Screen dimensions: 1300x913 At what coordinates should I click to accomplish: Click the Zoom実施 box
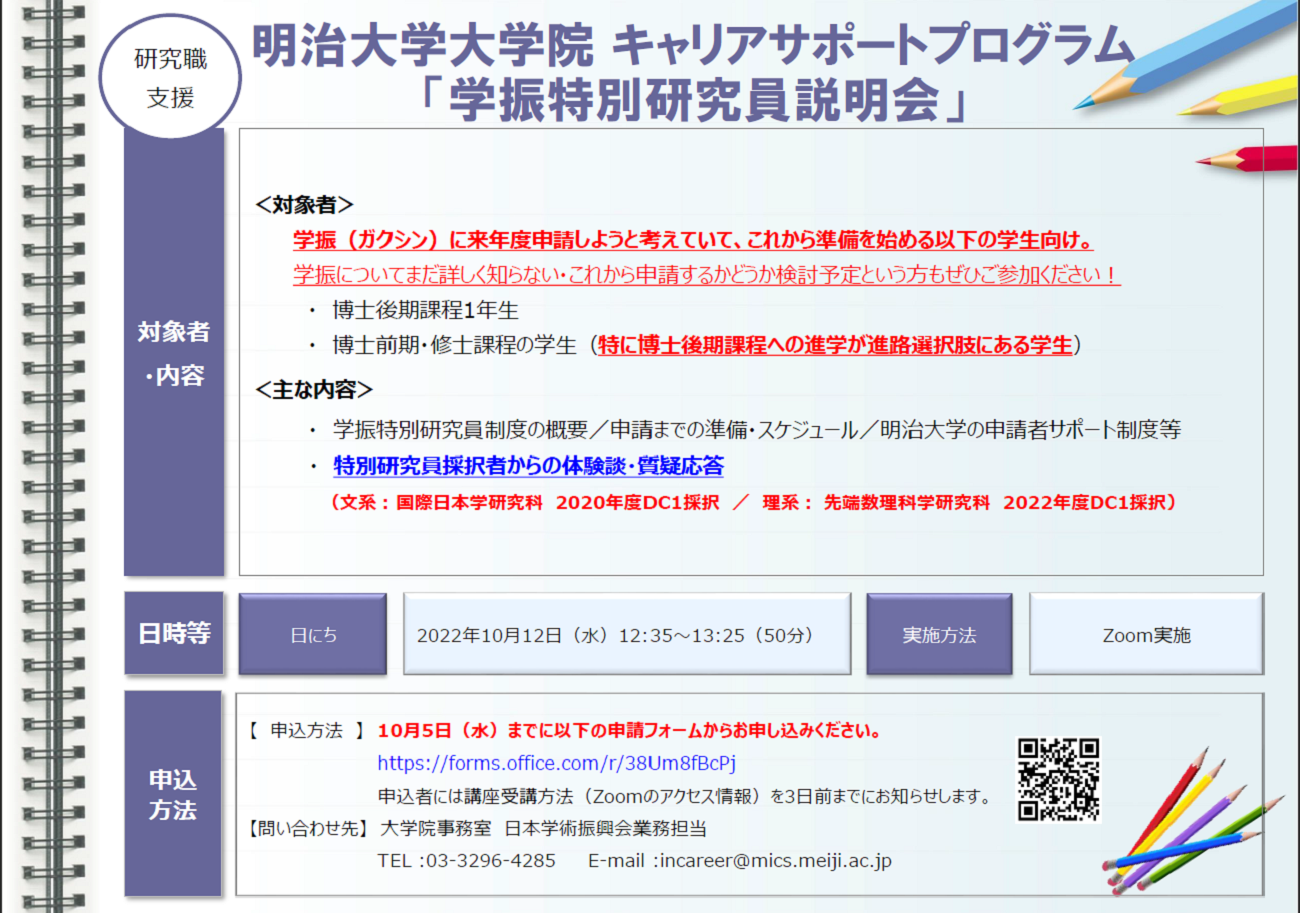[x=1146, y=634]
